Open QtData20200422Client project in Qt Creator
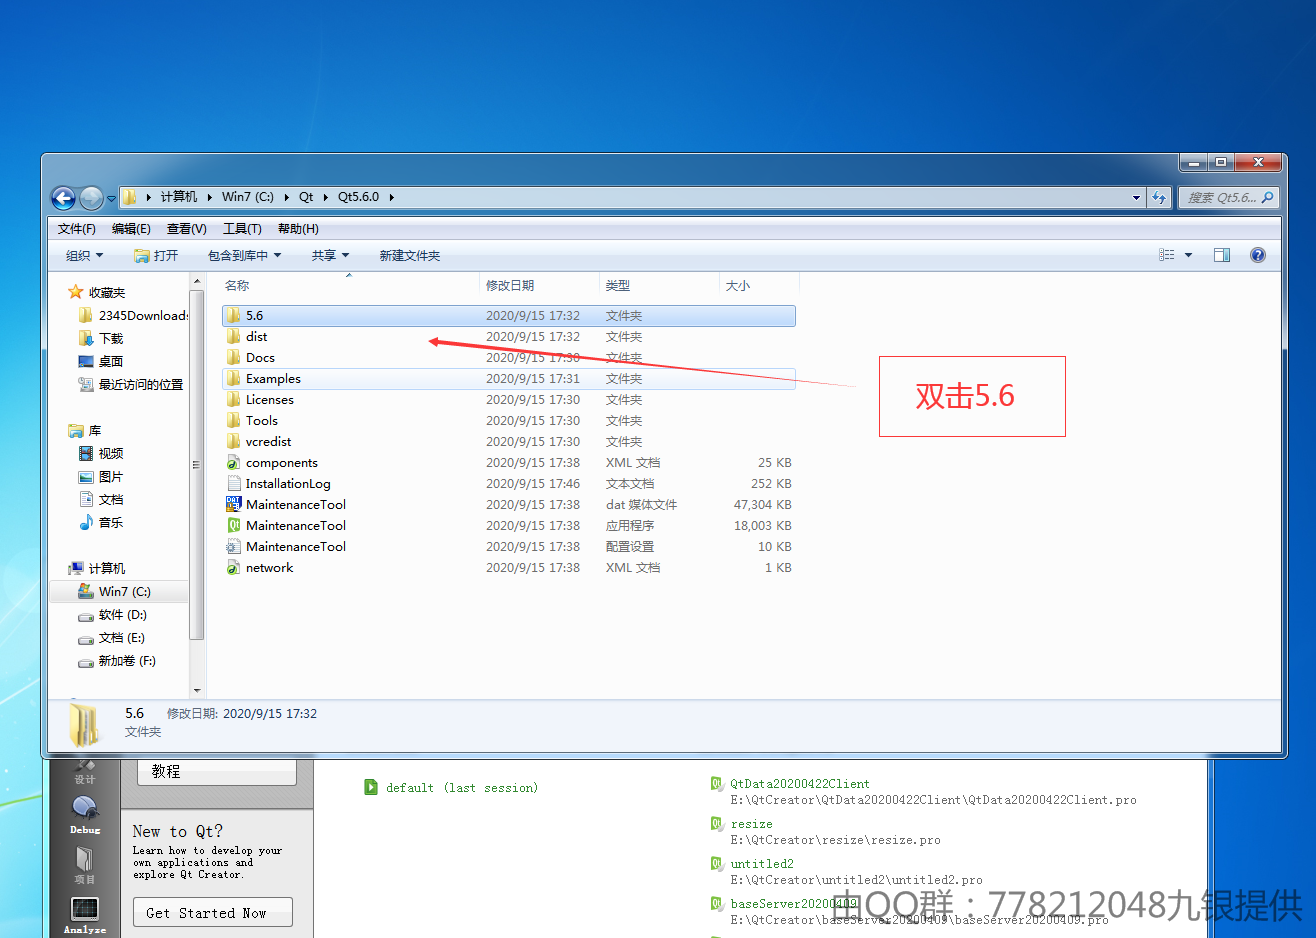The image size is (1316, 938). tap(800, 784)
